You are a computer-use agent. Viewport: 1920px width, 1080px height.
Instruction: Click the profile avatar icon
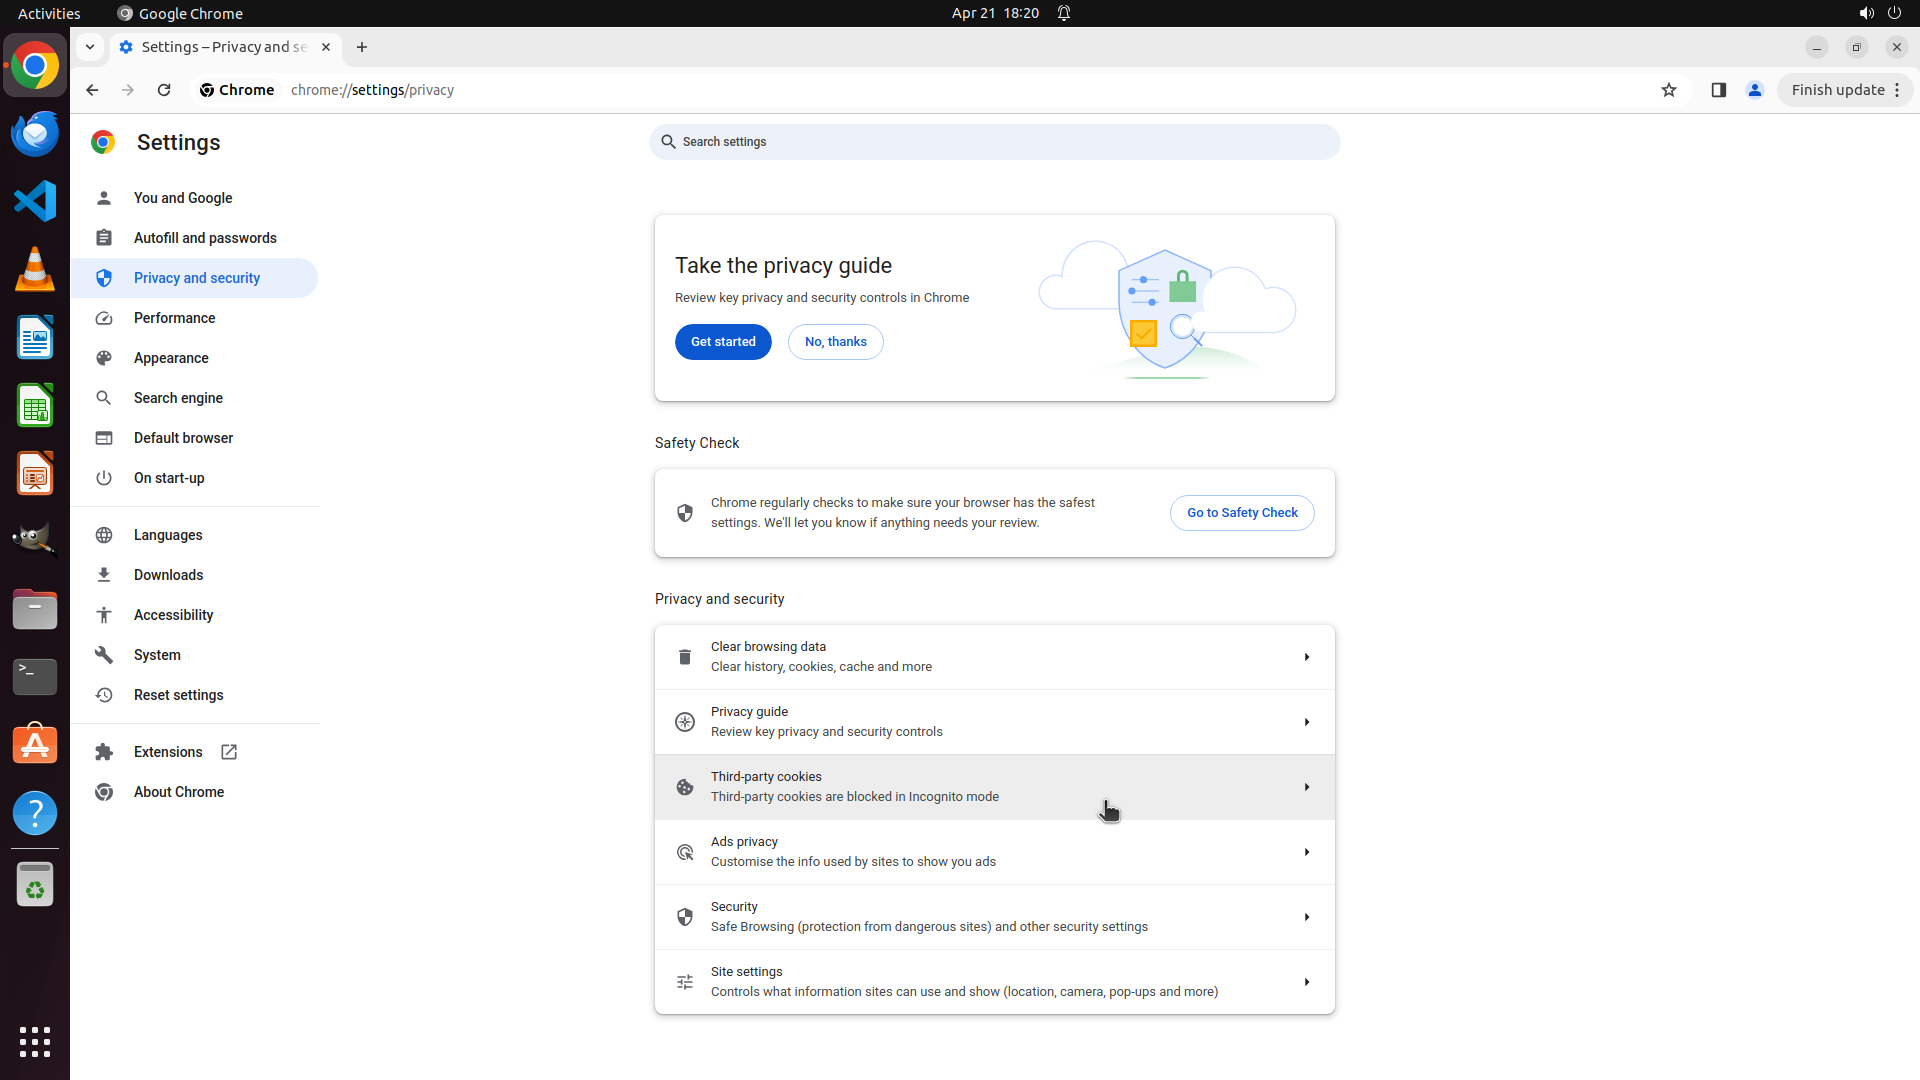click(x=1754, y=90)
